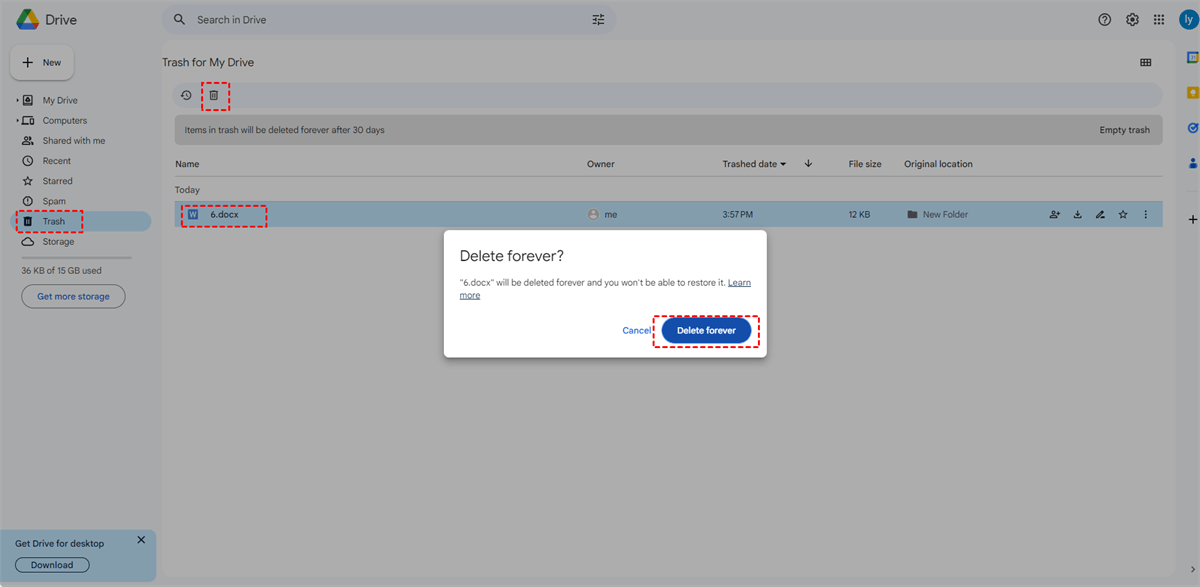Viewport: 1200px width, 587px height.
Task: Click the File size column header
Action: pyautogui.click(x=865, y=164)
